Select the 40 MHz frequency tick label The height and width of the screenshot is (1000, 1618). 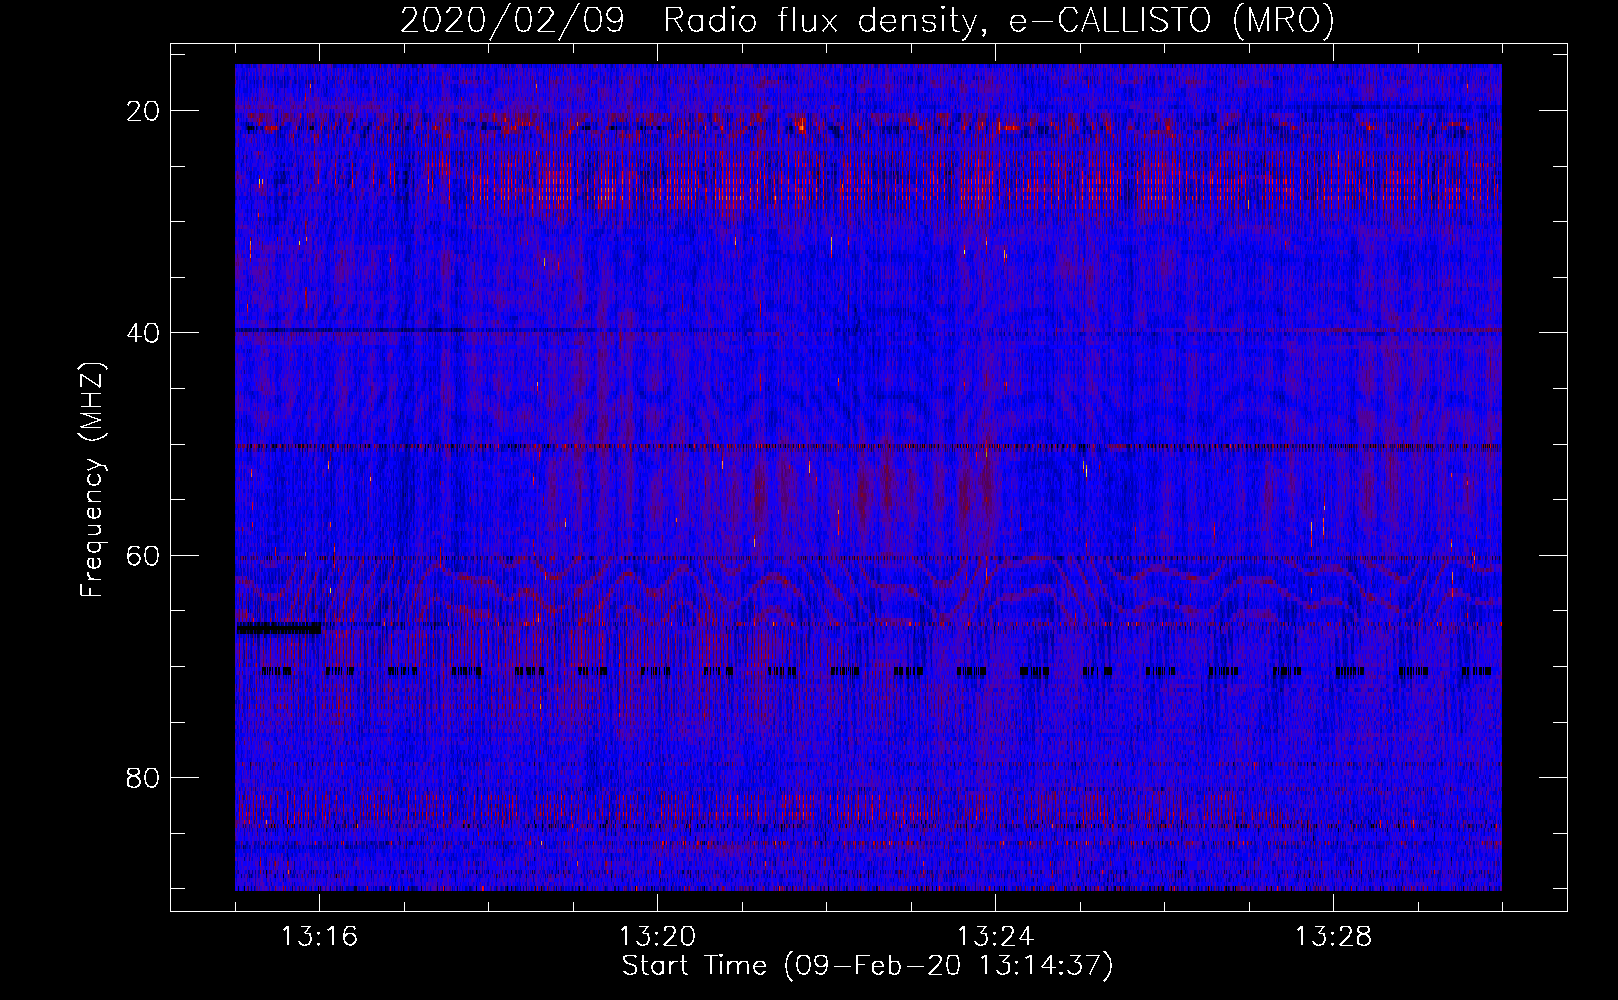(144, 333)
